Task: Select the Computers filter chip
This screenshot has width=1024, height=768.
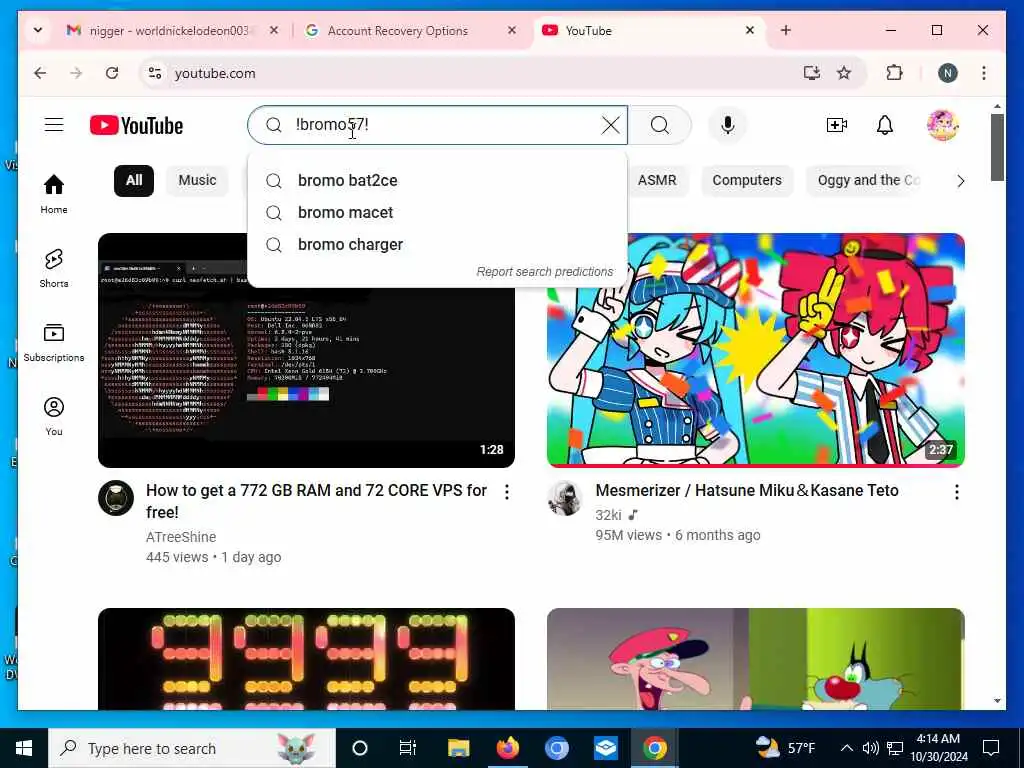Action: click(746, 180)
